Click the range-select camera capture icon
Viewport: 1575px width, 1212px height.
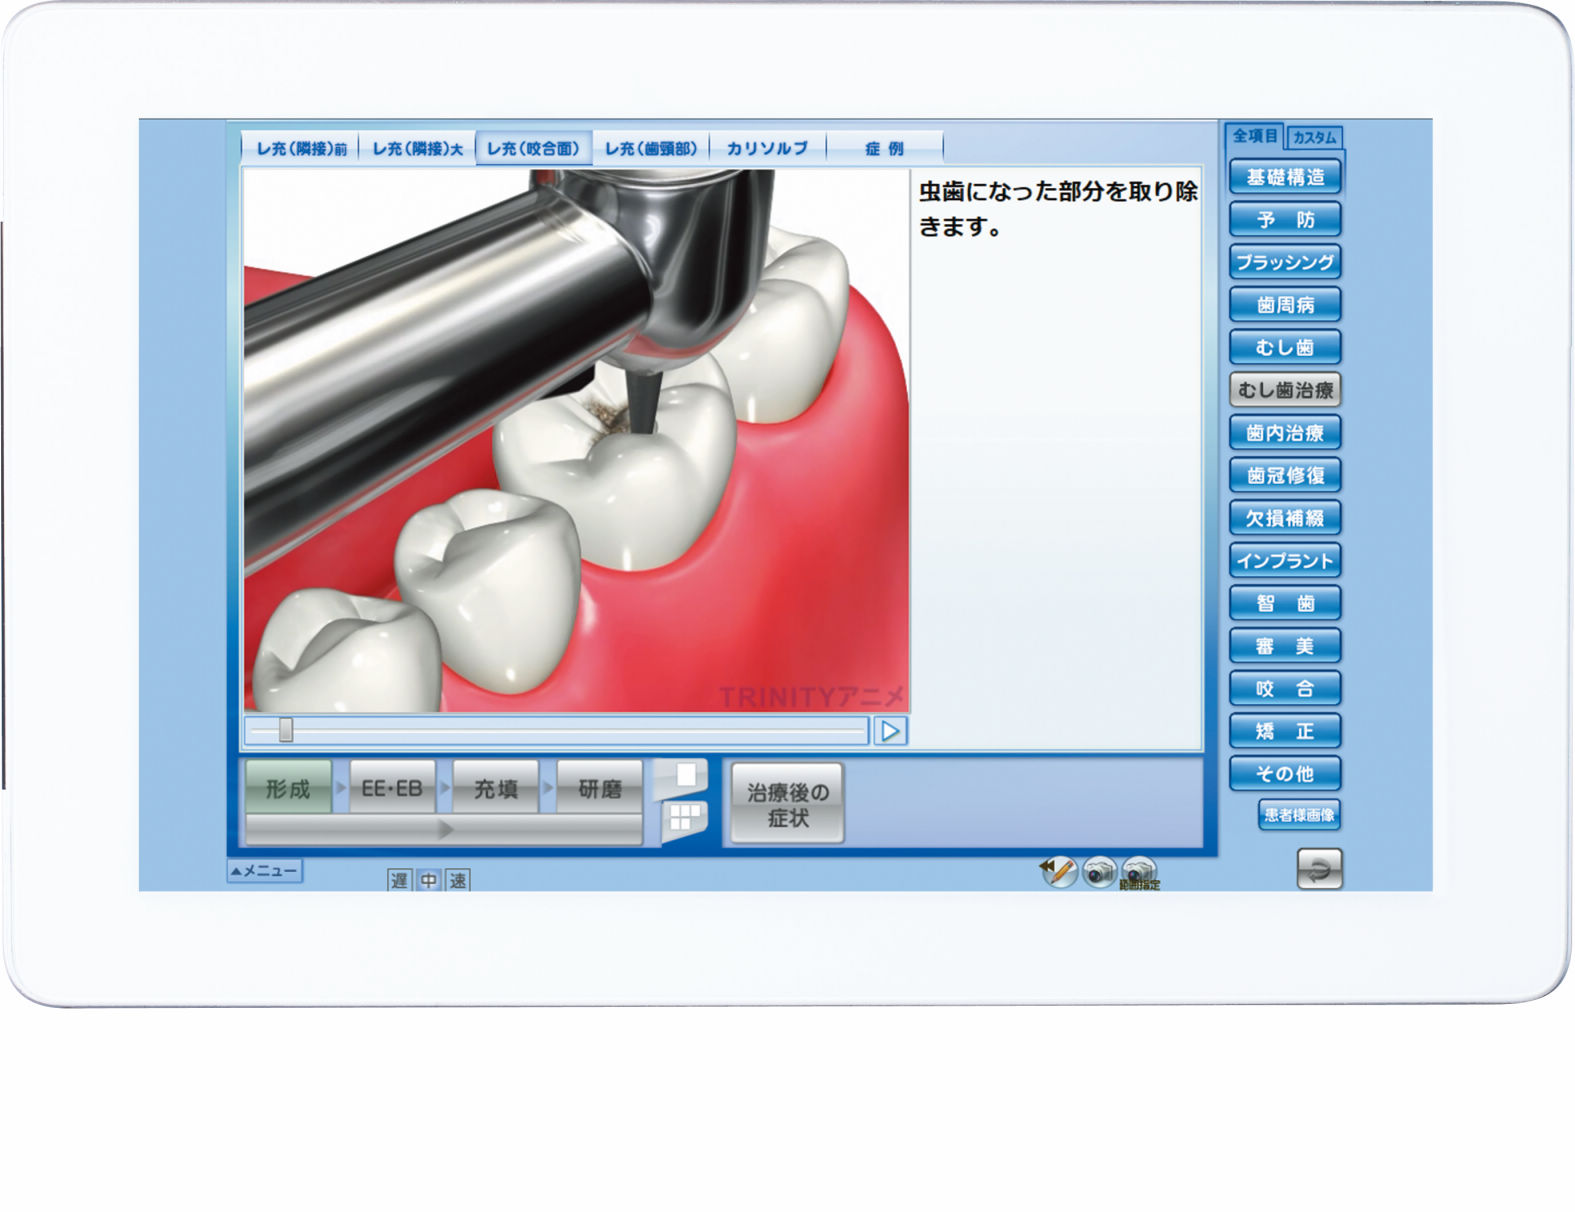(x=1139, y=872)
